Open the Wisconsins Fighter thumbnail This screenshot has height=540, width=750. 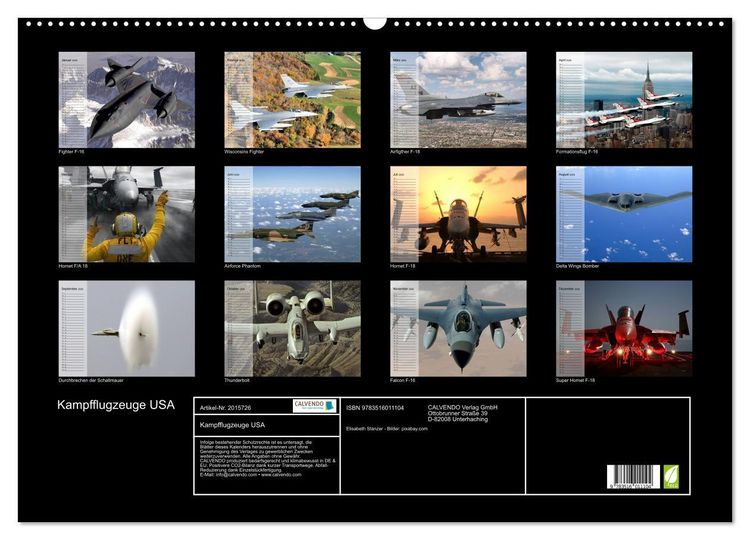point(292,99)
